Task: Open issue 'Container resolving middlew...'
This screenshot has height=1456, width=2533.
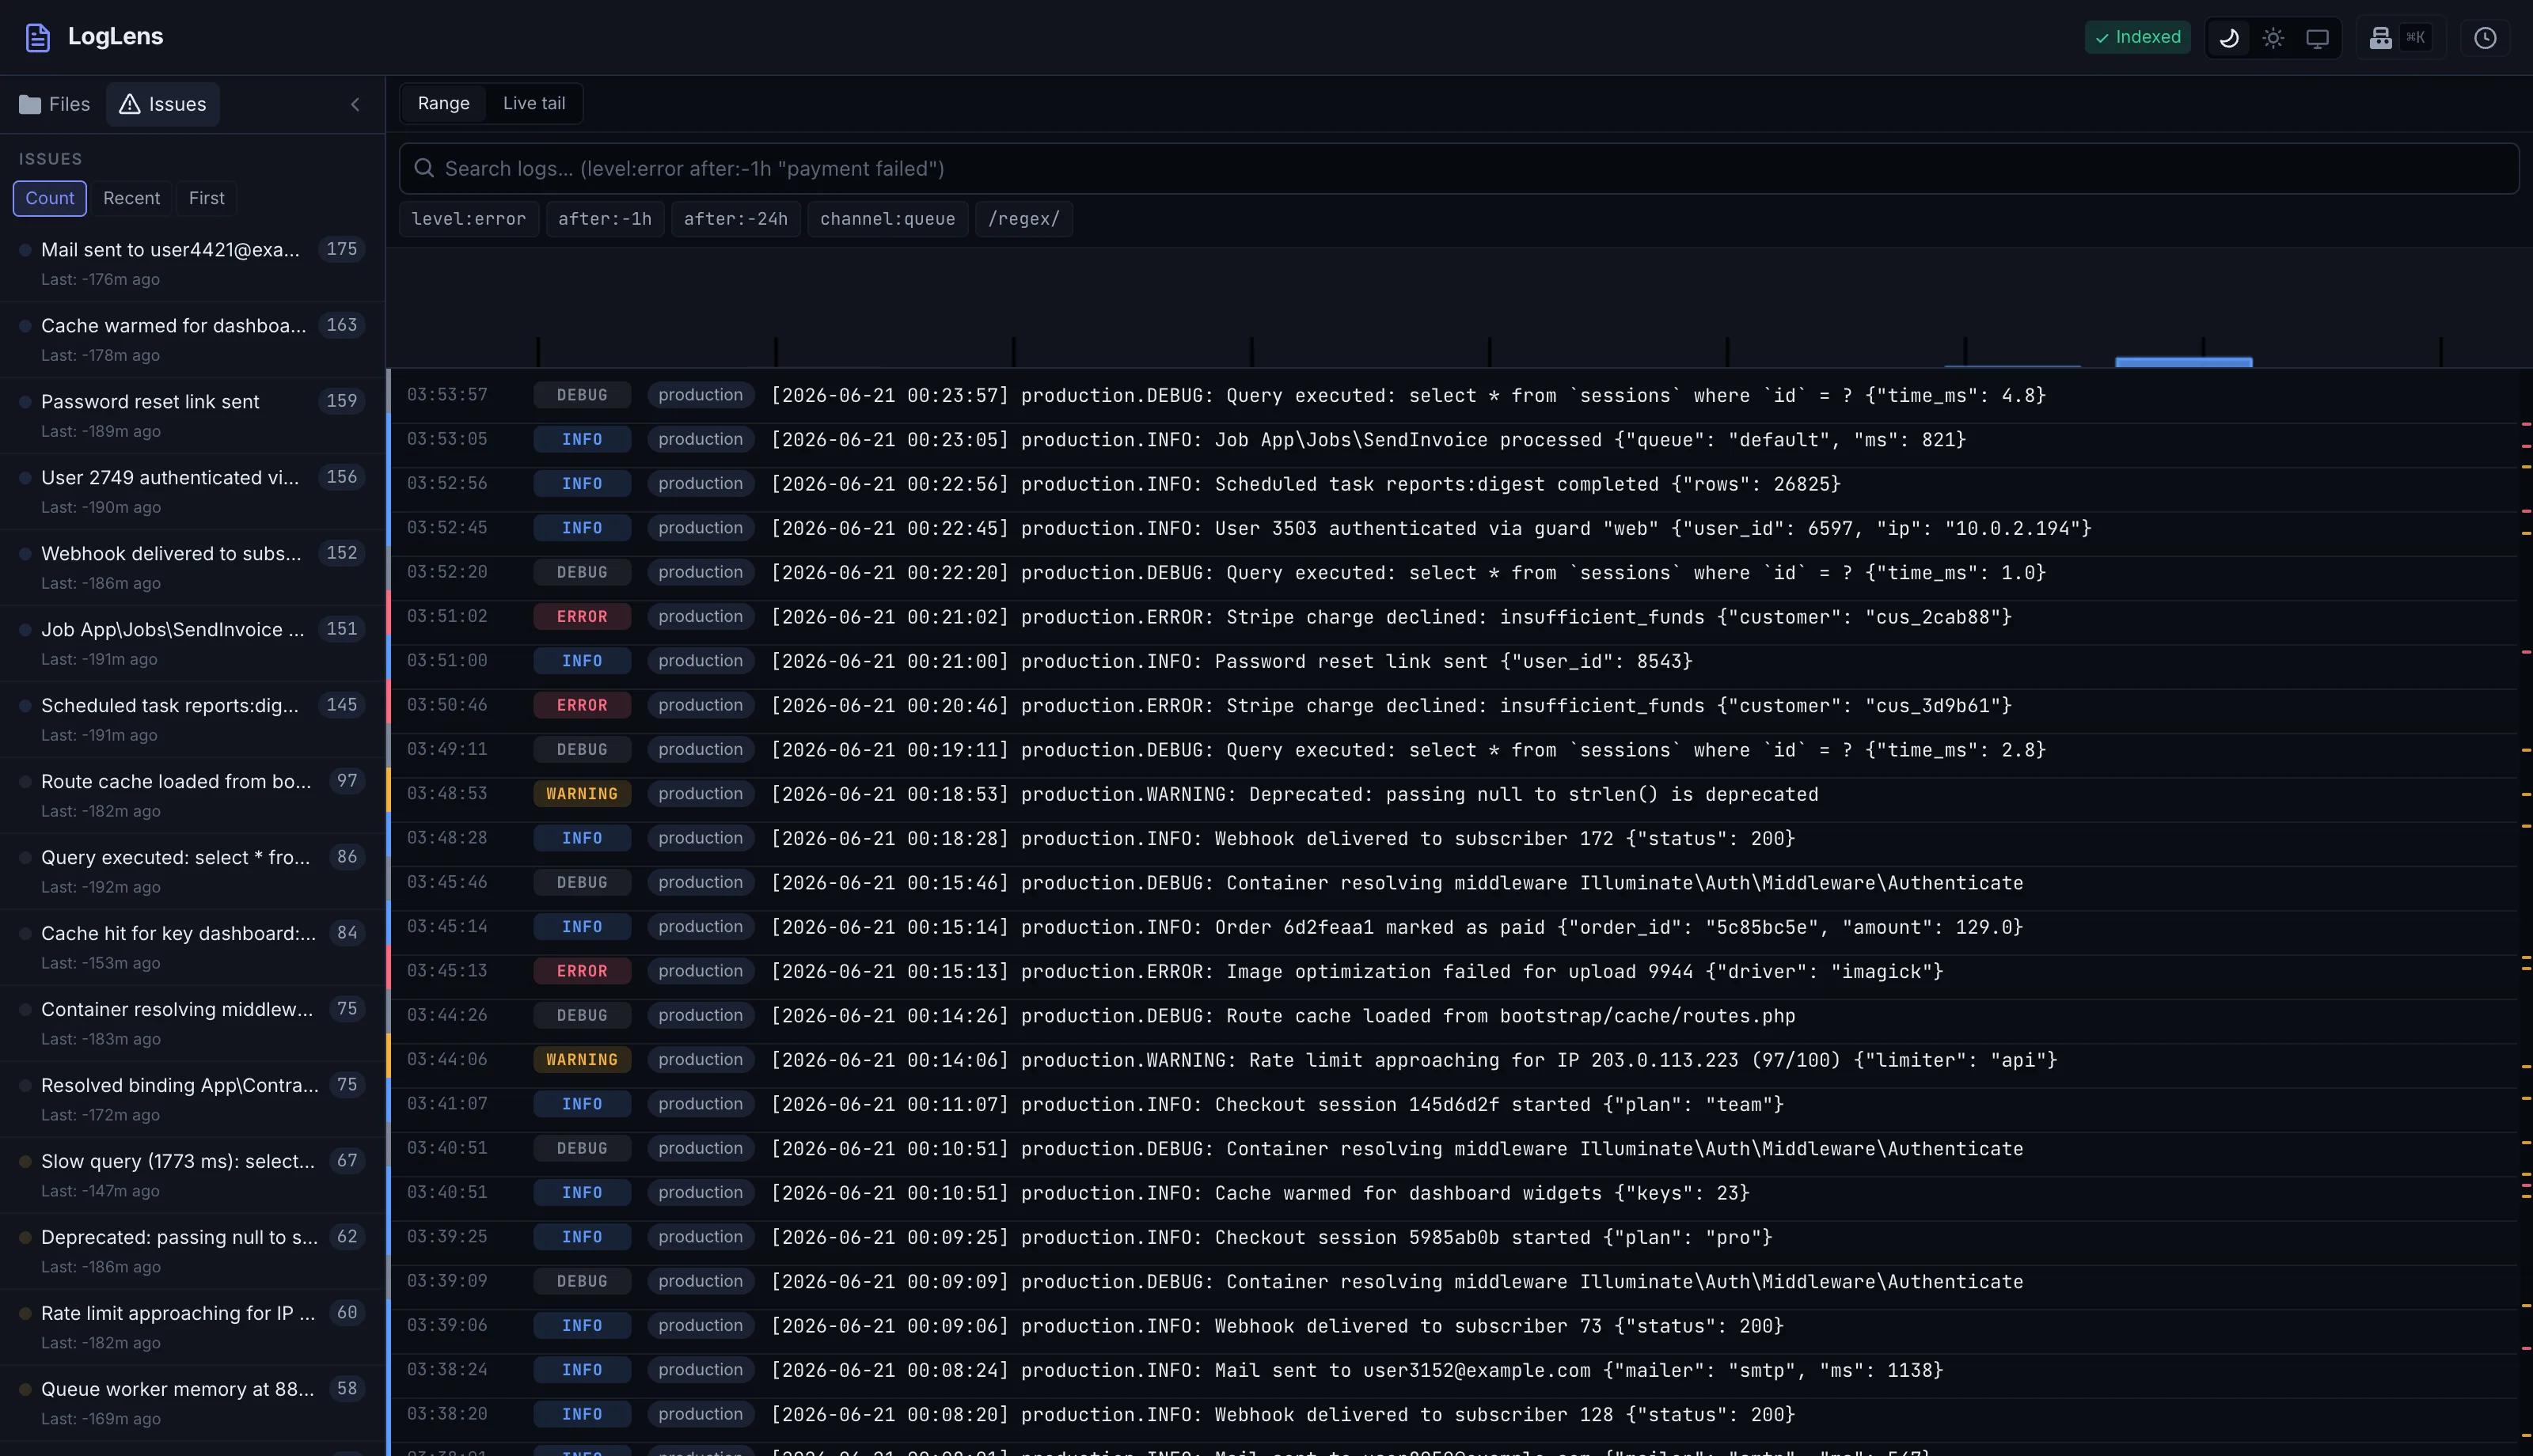Action: pyautogui.click(x=192, y=1023)
